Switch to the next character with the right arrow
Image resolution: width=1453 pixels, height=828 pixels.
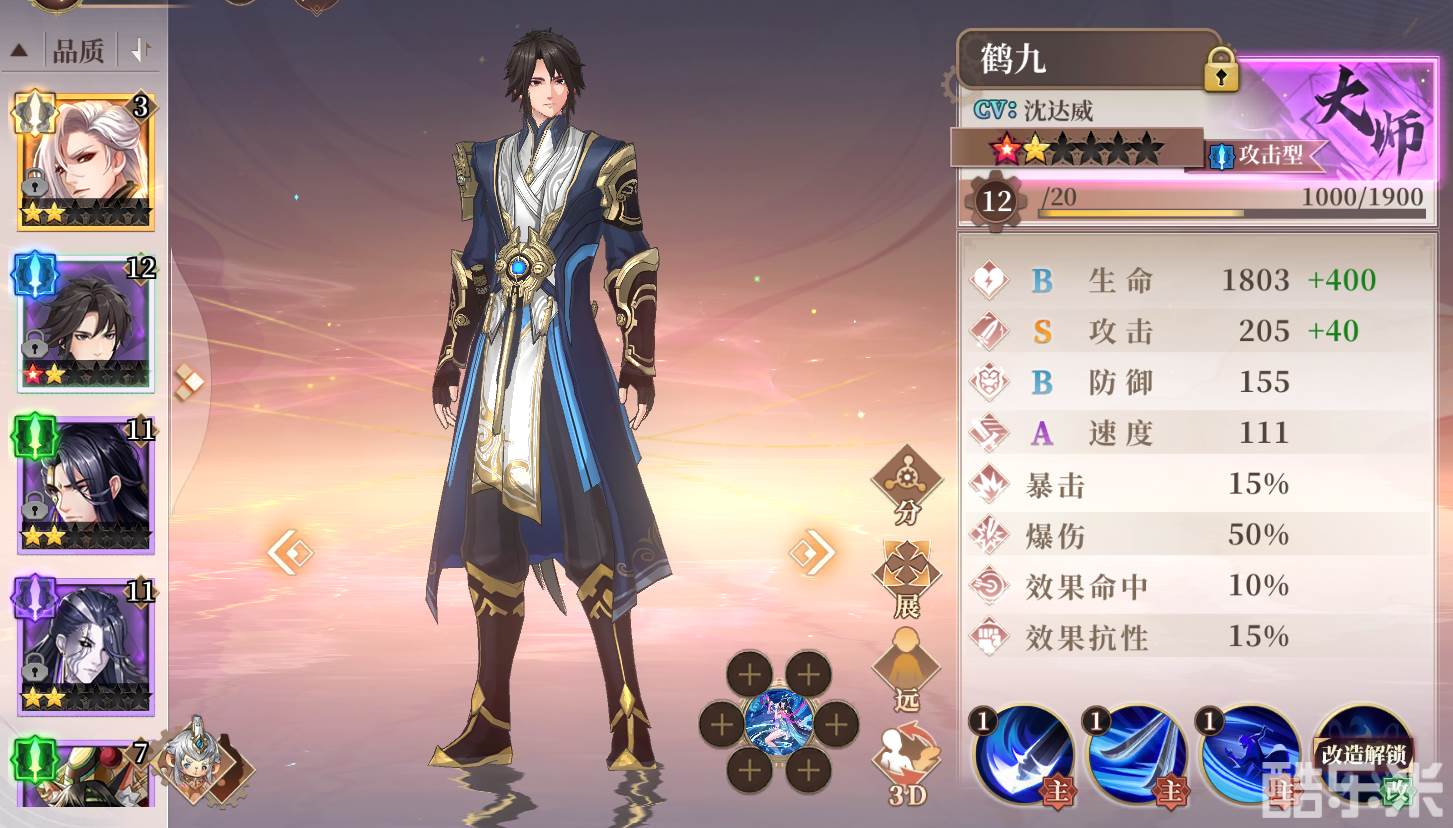point(812,552)
